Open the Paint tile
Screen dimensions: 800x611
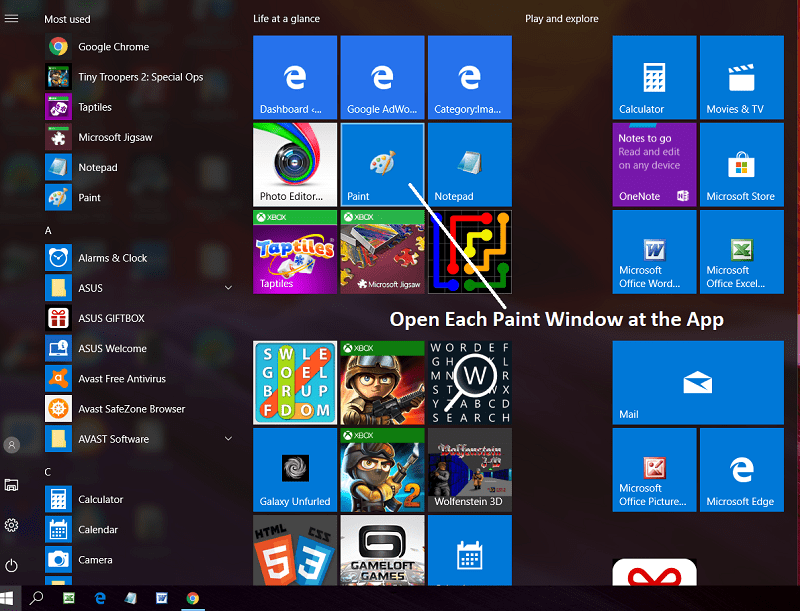point(382,164)
